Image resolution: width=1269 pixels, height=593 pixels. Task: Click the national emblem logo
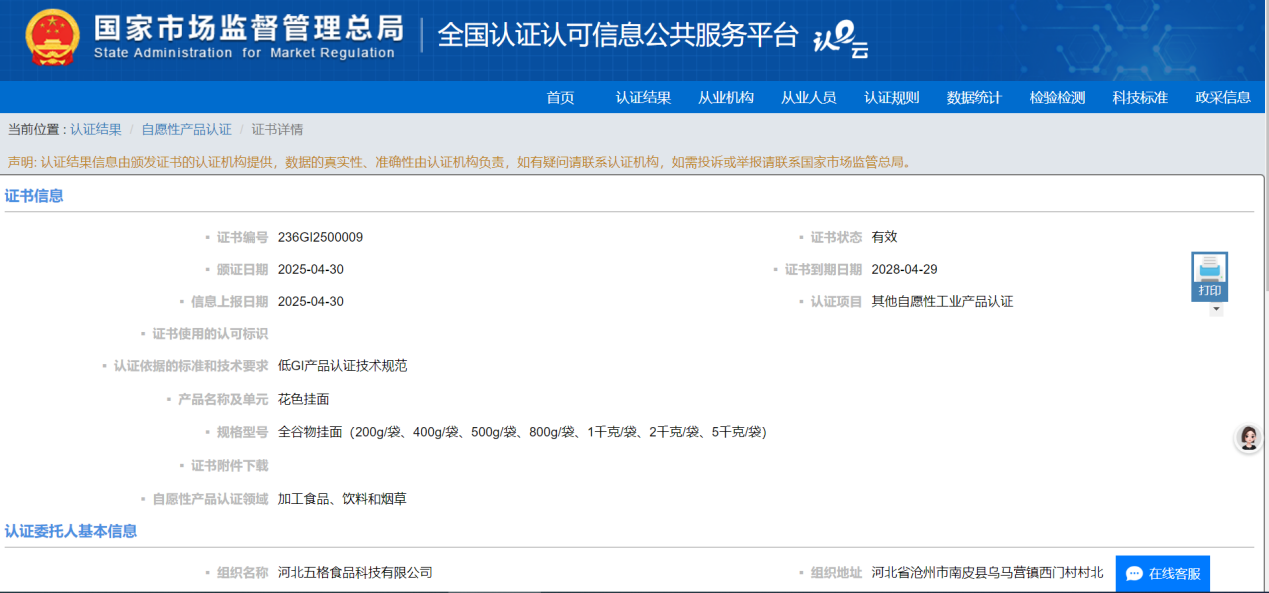(53, 37)
